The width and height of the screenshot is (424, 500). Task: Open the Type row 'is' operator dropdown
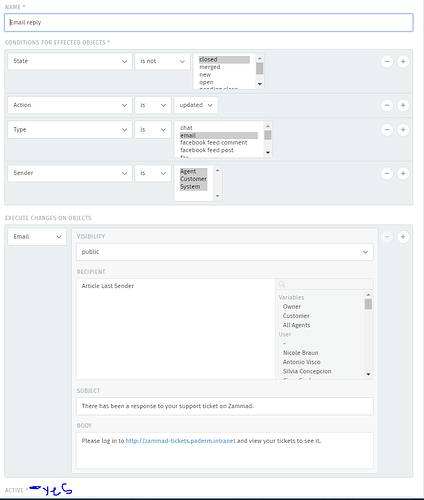coord(153,130)
